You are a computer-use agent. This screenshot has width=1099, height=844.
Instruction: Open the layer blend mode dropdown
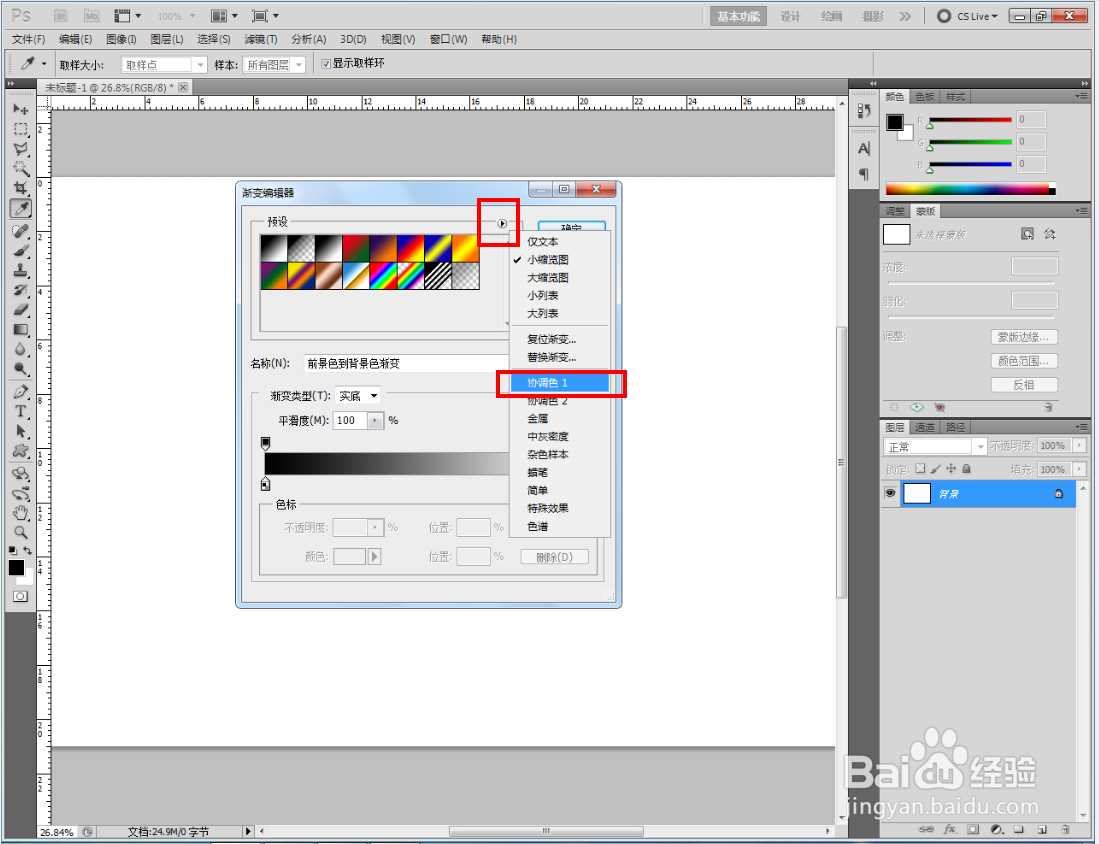coord(935,447)
